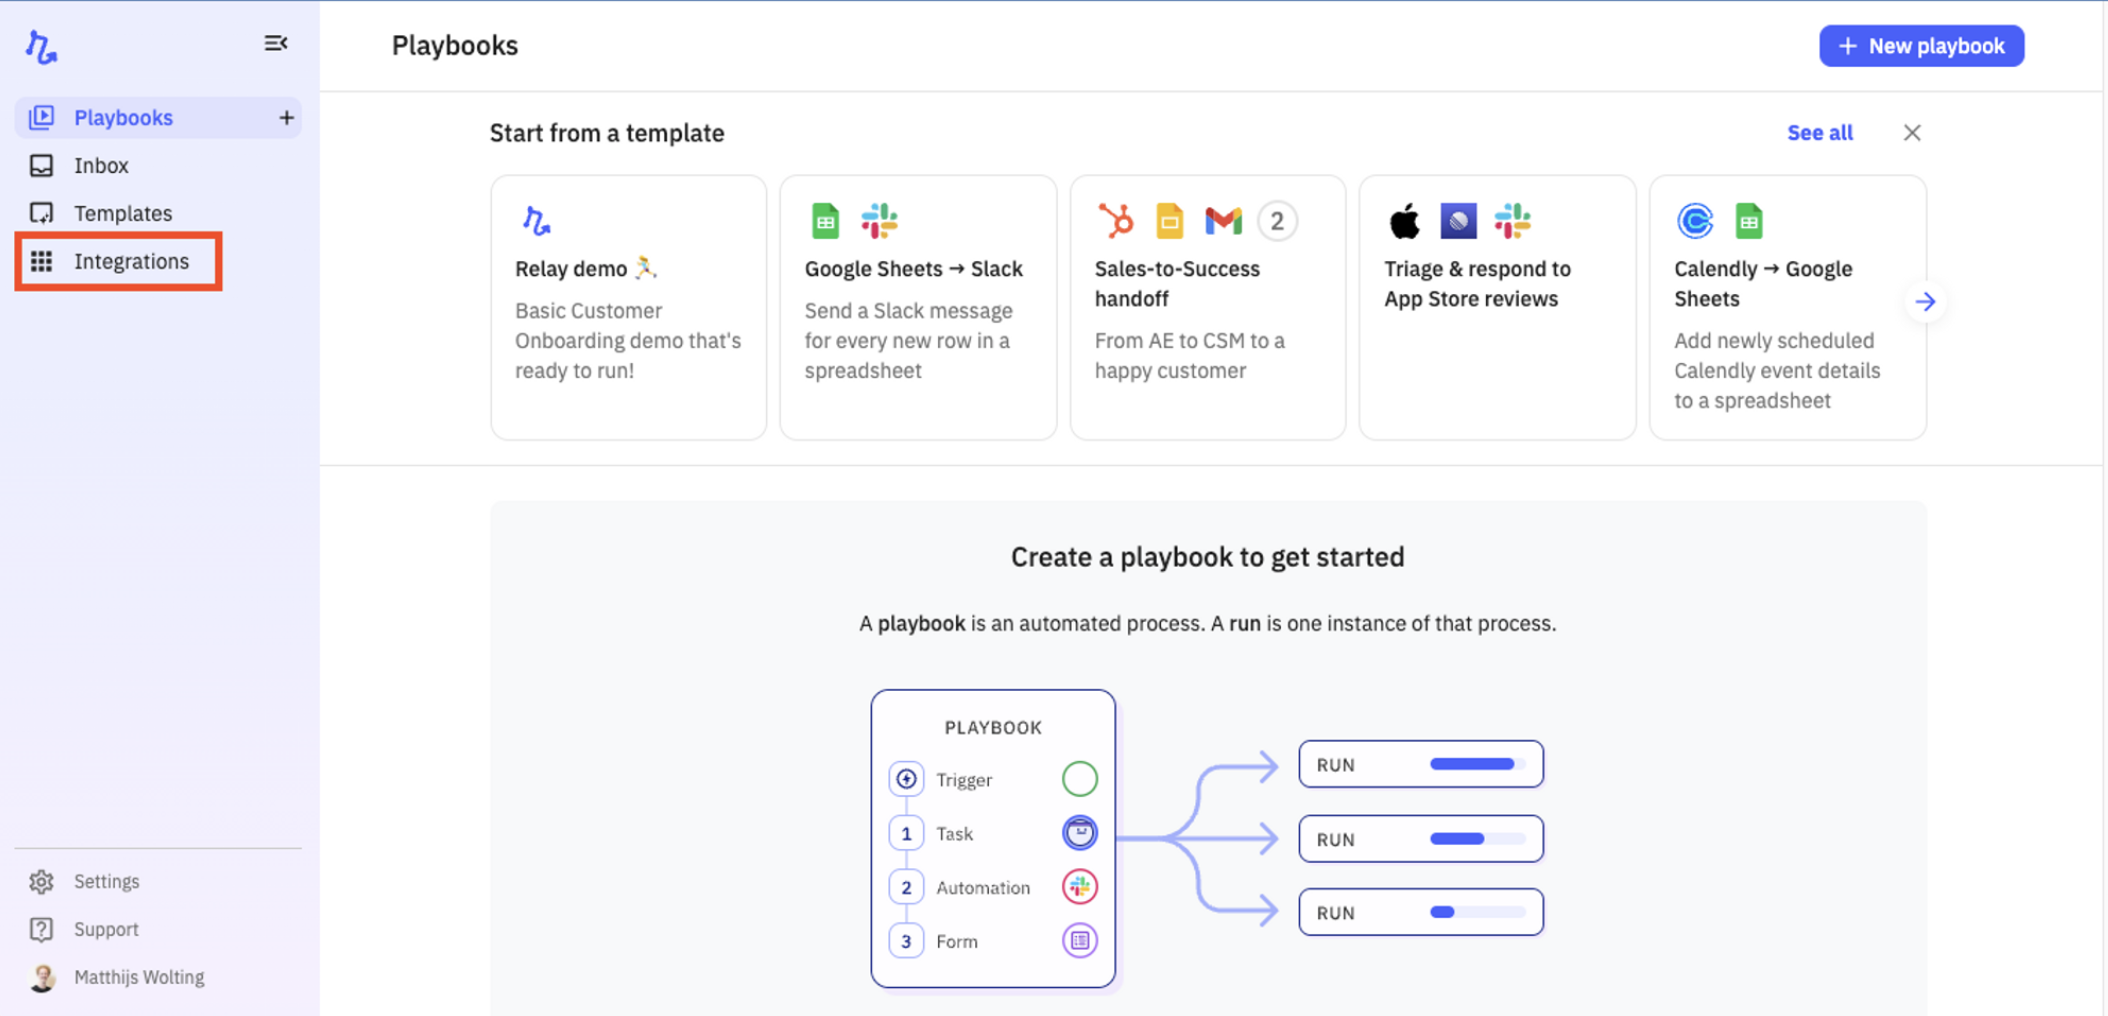Click the right arrow to see more templates
The height and width of the screenshot is (1016, 2108).
(x=1925, y=301)
